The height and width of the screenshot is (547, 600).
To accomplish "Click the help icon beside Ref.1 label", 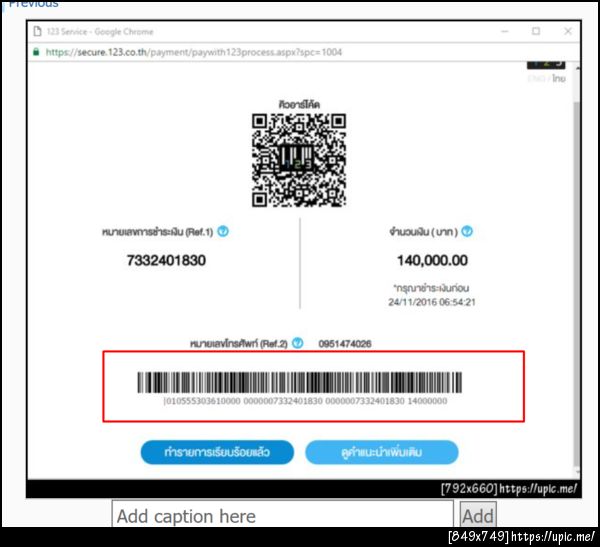I will pyautogui.click(x=223, y=231).
